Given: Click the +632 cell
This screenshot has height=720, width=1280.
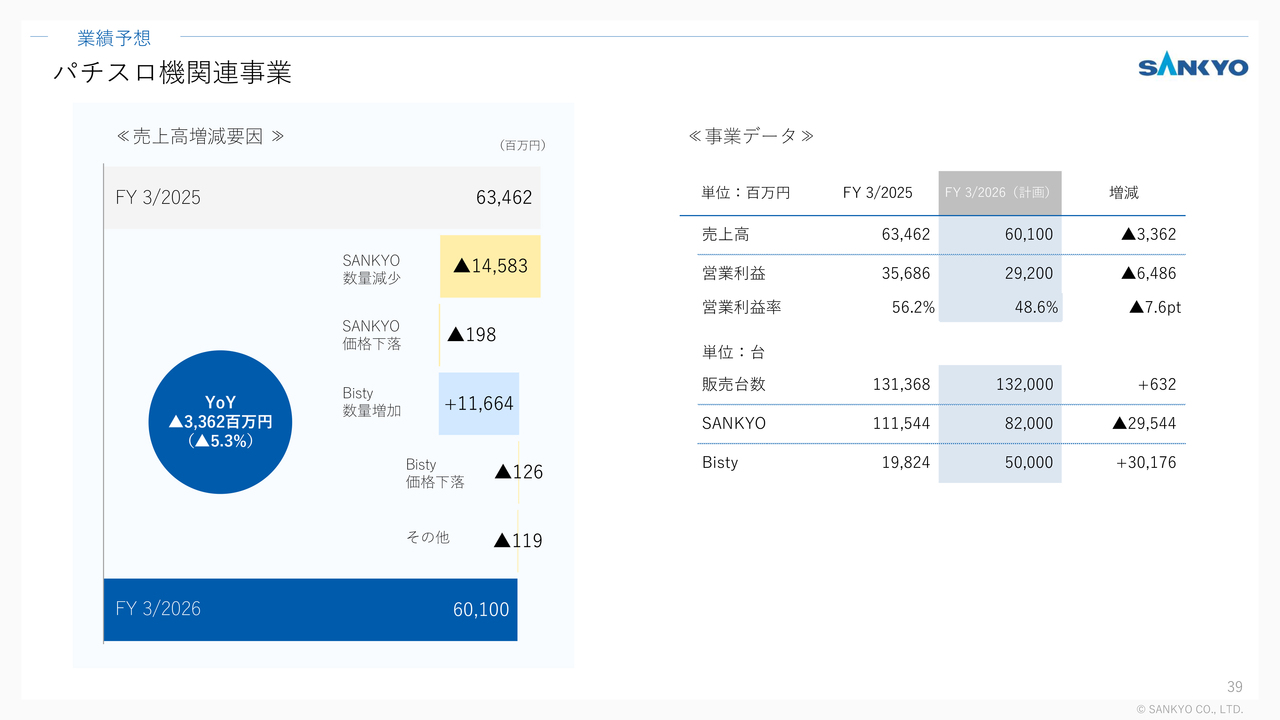Looking at the screenshot, I should pyautogui.click(x=1156, y=384).
